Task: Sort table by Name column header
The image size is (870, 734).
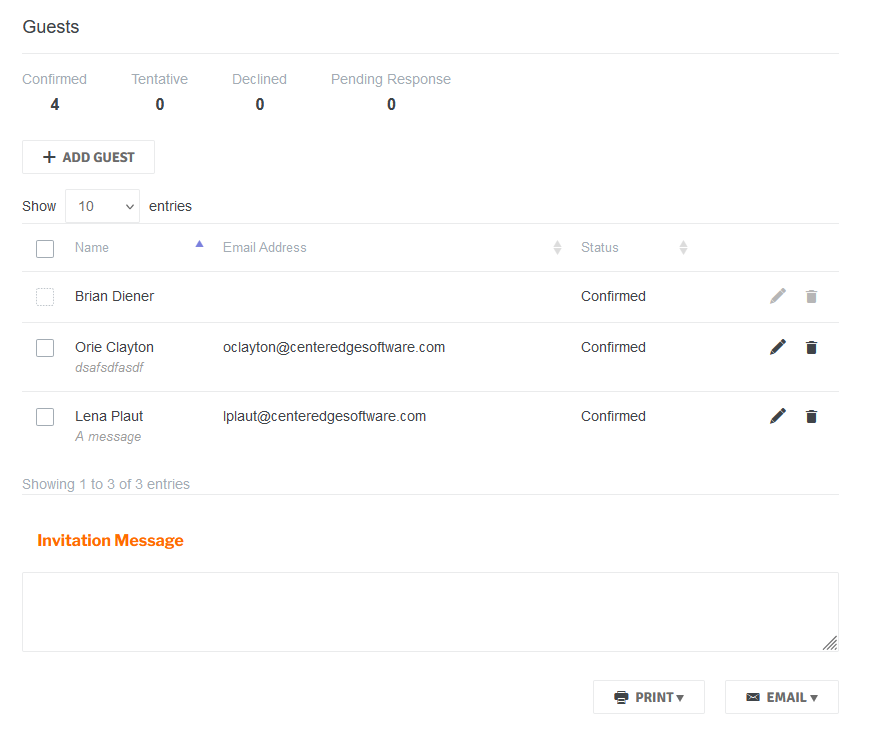Action: pyautogui.click(x=92, y=247)
